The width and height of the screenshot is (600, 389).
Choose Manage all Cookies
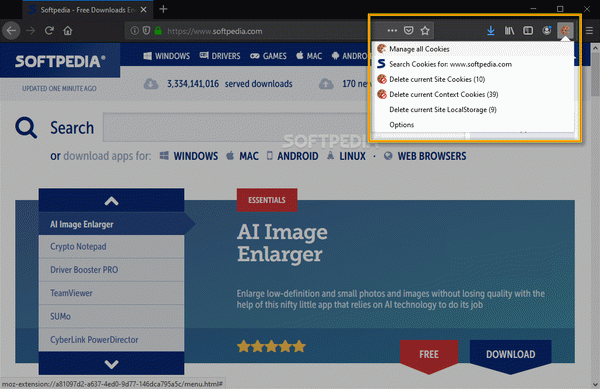point(474,49)
